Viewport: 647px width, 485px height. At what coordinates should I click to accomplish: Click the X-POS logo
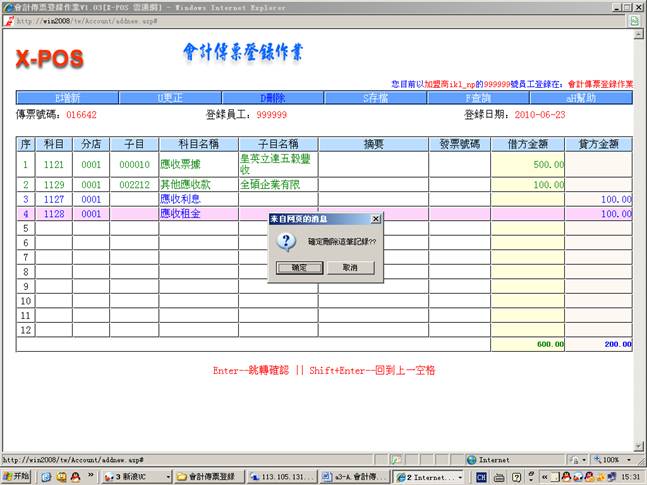tap(50, 59)
